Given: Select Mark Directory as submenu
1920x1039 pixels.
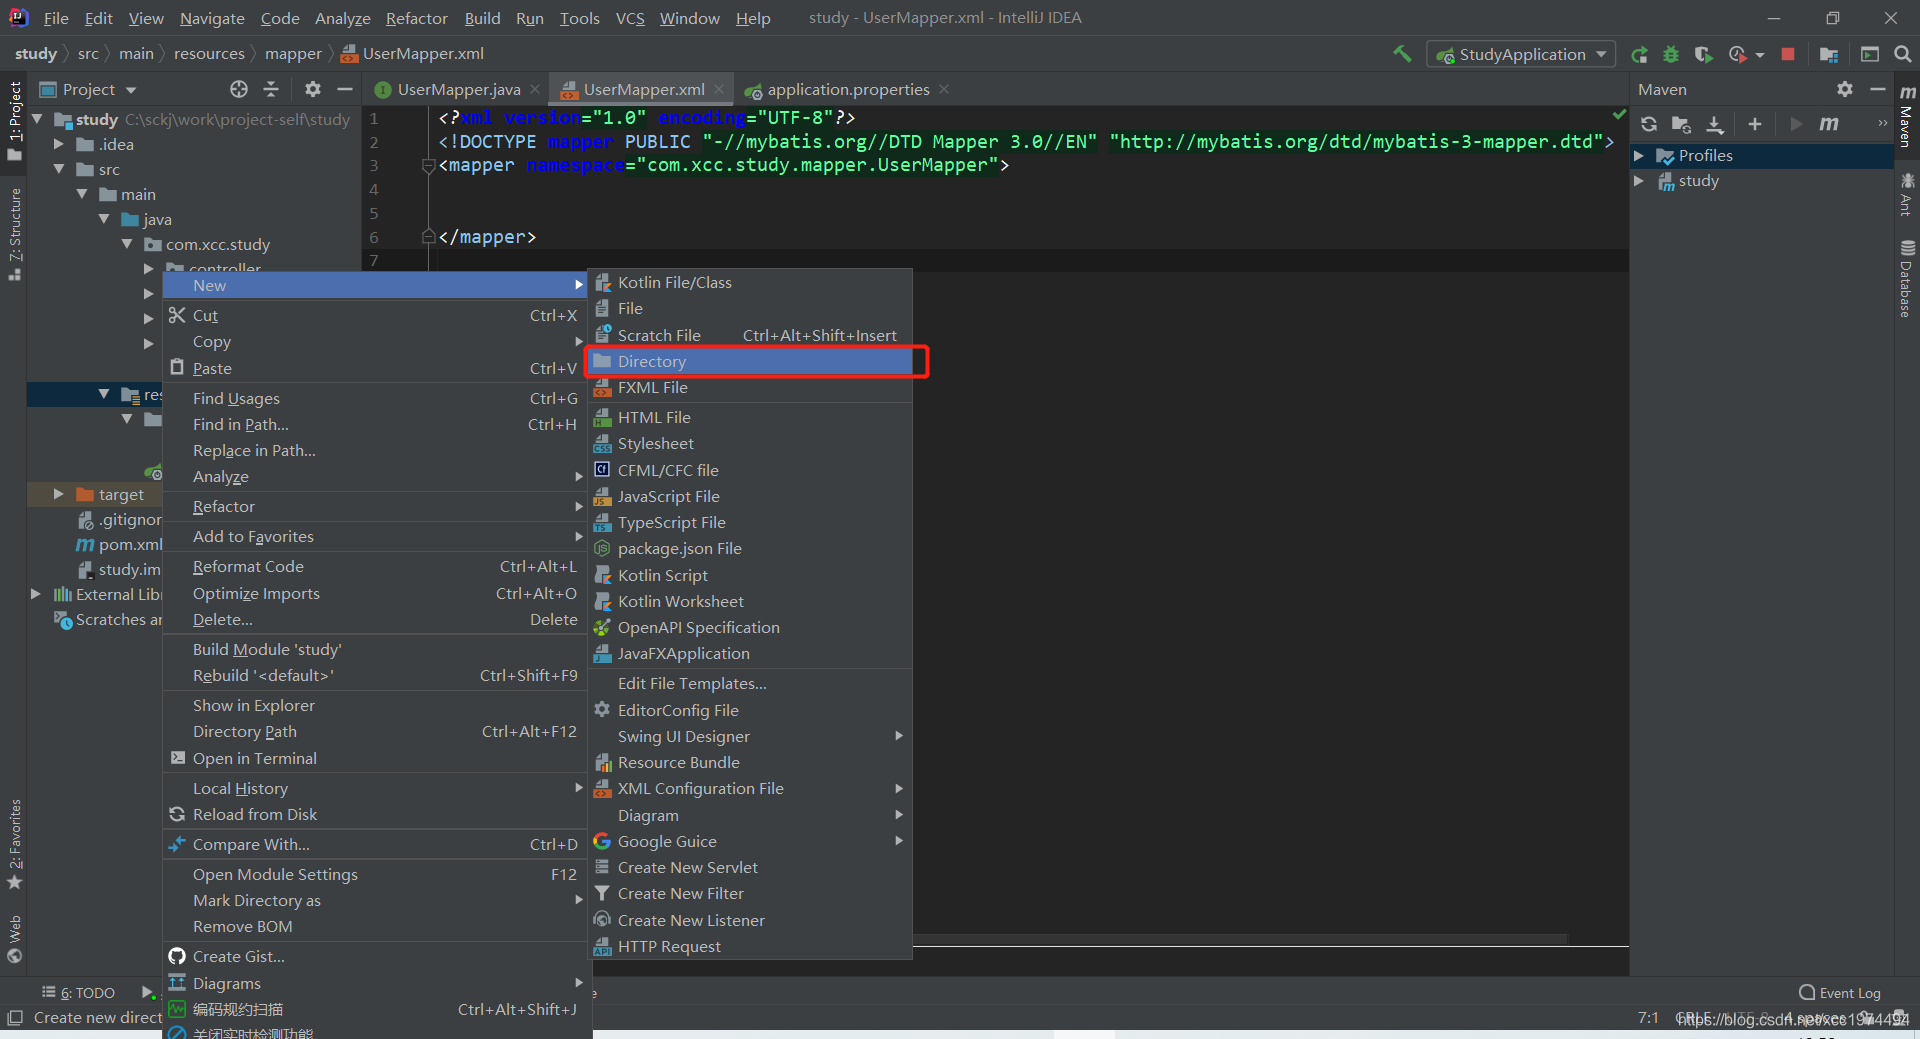Looking at the screenshot, I should point(375,900).
